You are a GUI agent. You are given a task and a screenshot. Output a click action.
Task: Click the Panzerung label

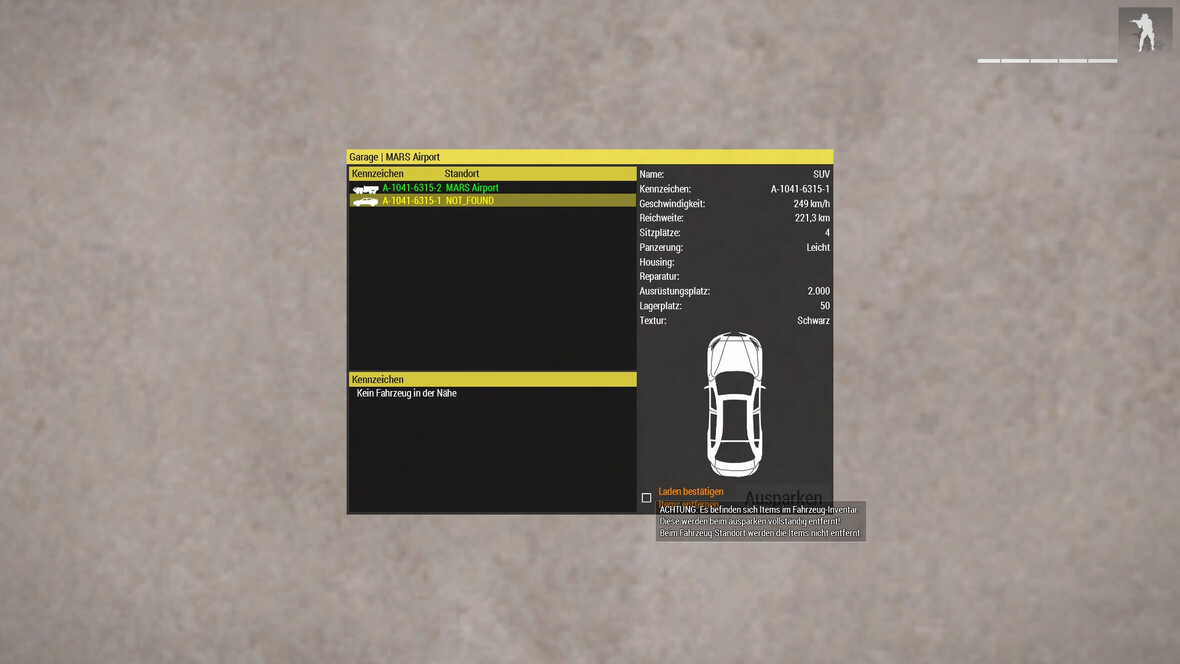click(661, 247)
